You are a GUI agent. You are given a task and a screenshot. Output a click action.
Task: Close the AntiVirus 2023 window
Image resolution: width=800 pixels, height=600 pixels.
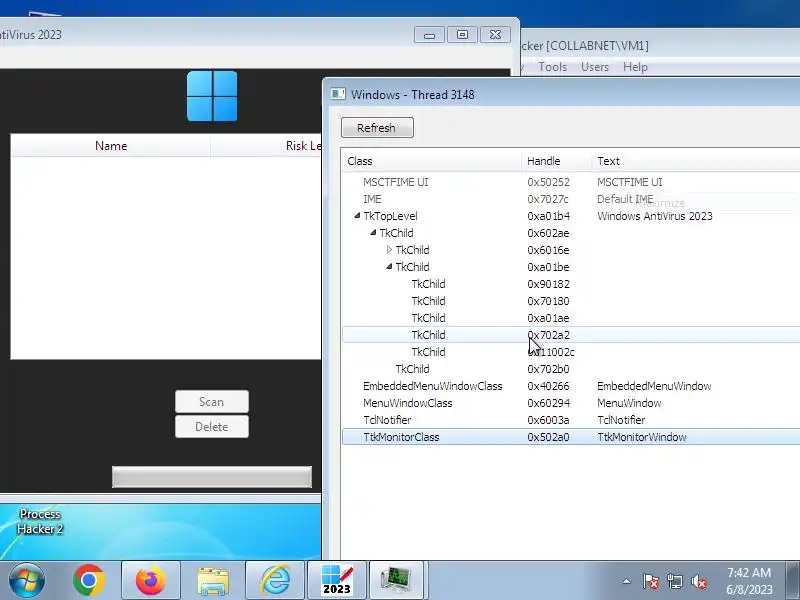pyautogui.click(x=495, y=35)
